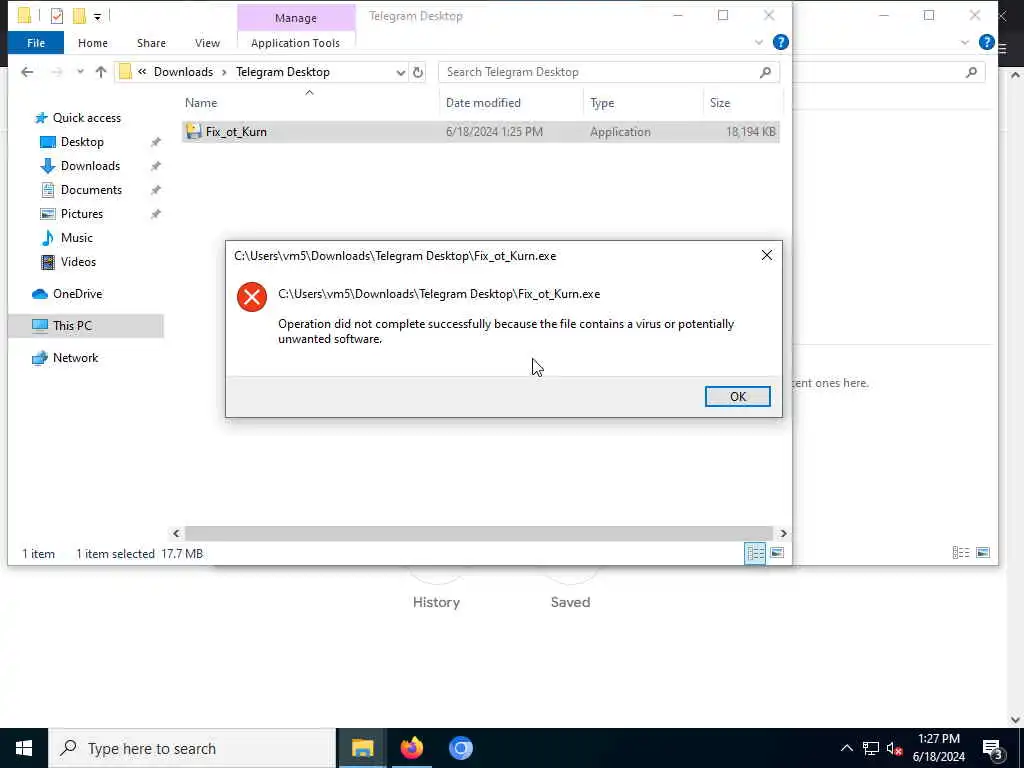Click the Fix_ot_Kurn application icon
Screen dimensions: 1024x768
tap(193, 131)
